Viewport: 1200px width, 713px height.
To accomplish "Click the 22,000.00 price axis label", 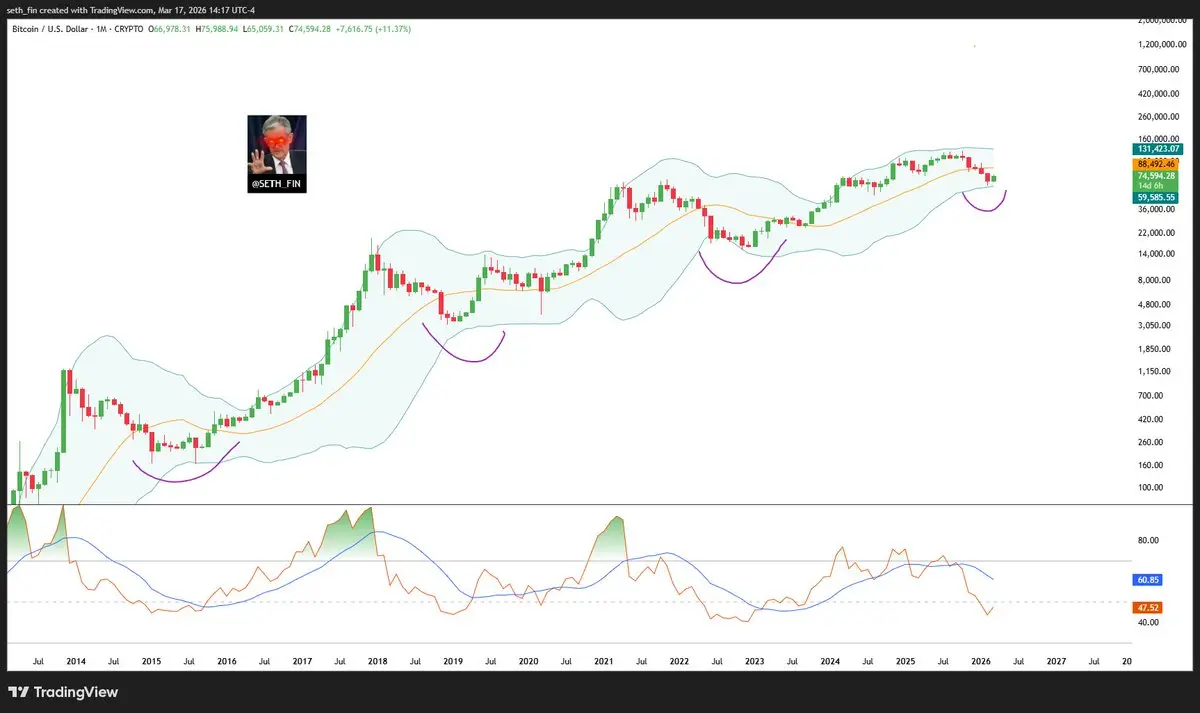I will pyautogui.click(x=1156, y=232).
